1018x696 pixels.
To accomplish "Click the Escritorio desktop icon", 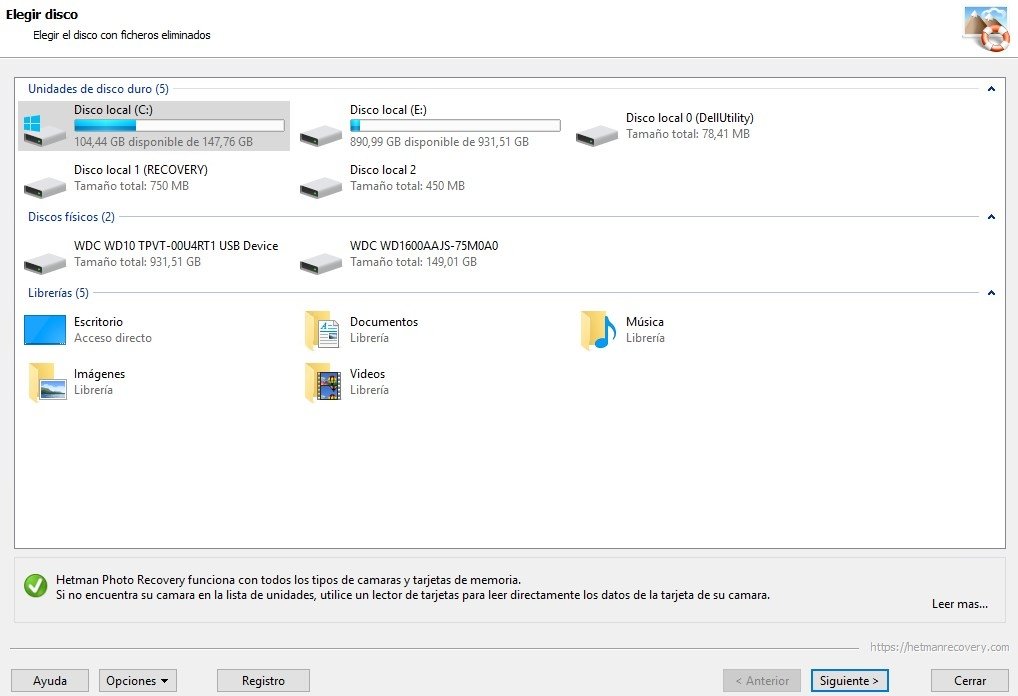I will click(45, 330).
